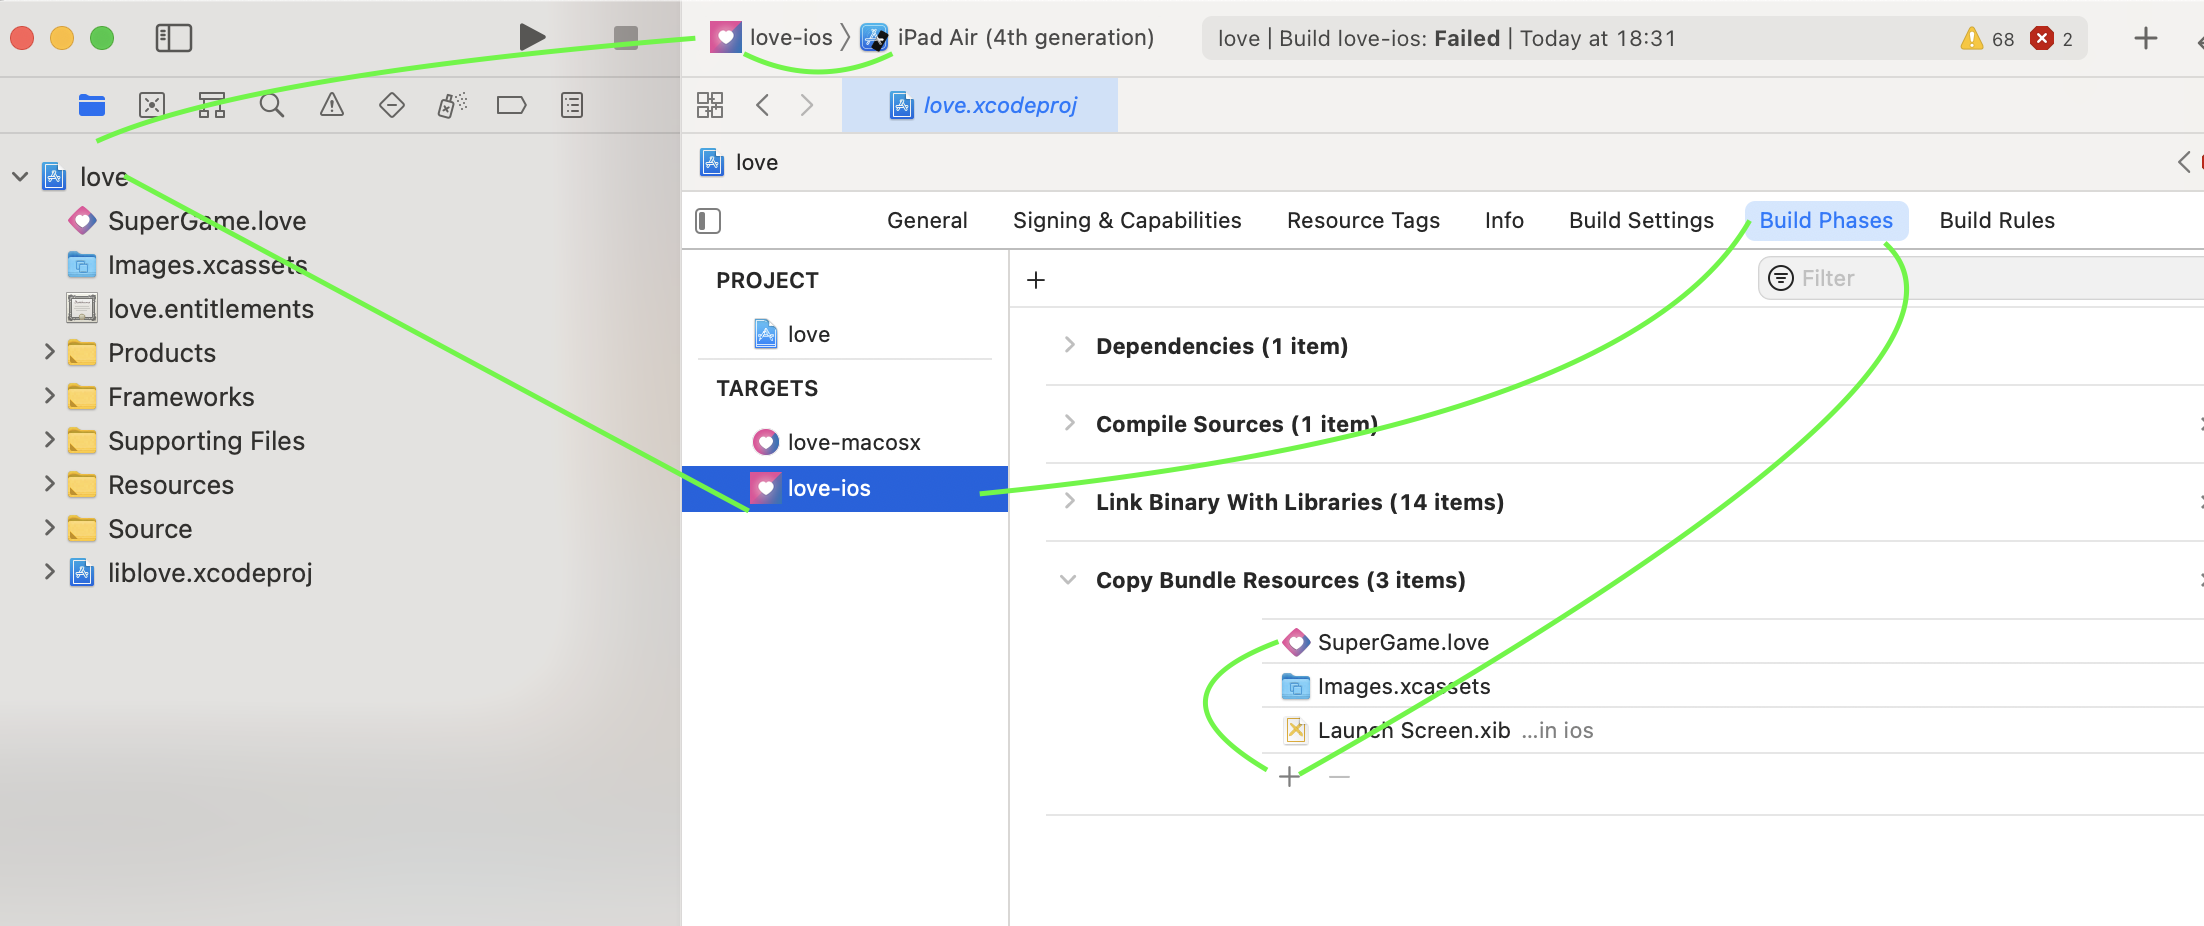Collapse Copy Bundle Resources
This screenshot has width=2204, height=926.
click(x=1069, y=579)
